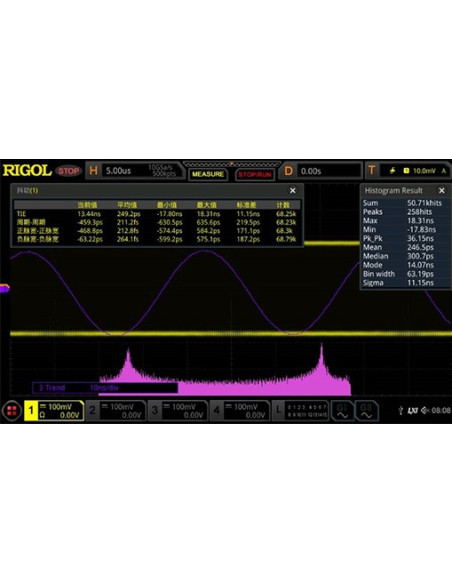Click the 68.25k TIE count
The width and height of the screenshot is (452, 584).
(x=286, y=214)
